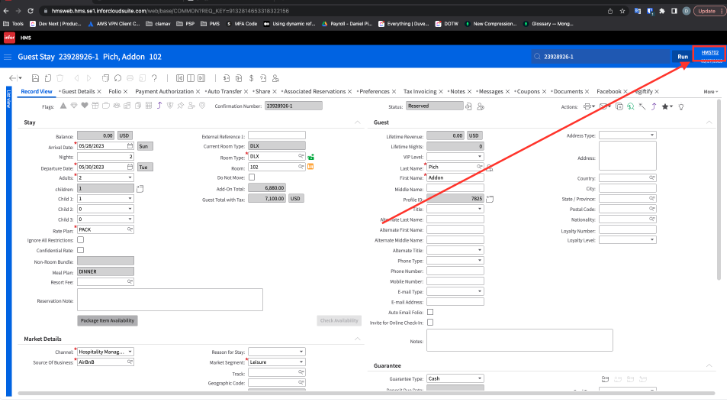
Task: Collapse the Guest section
Action: [x=709, y=122]
